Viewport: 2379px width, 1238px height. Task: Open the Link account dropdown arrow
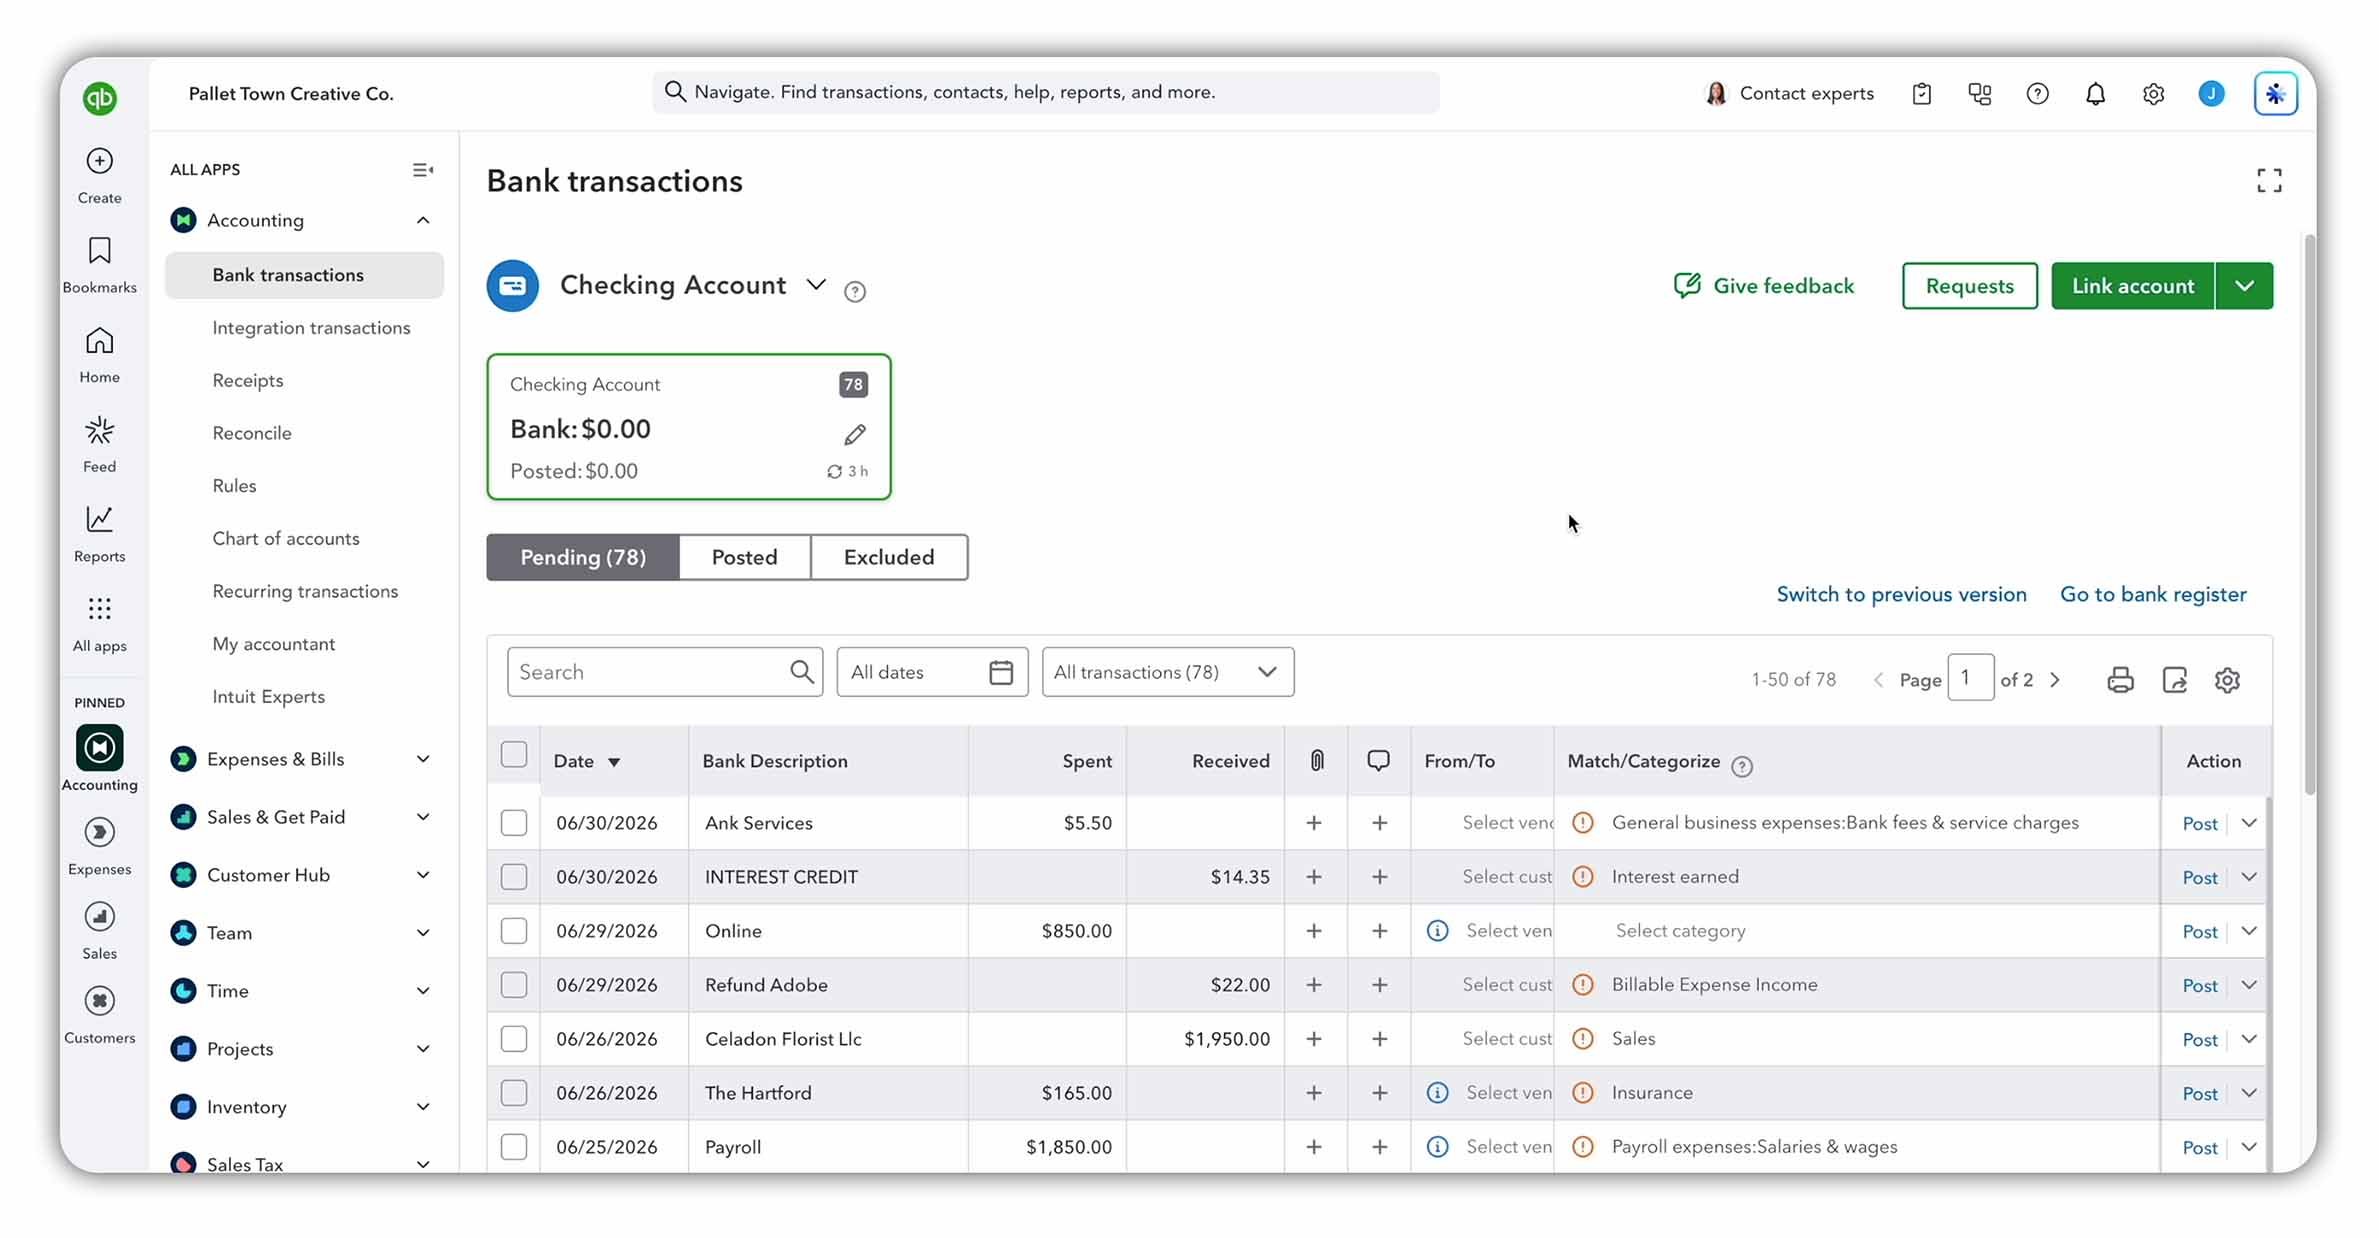[2244, 286]
